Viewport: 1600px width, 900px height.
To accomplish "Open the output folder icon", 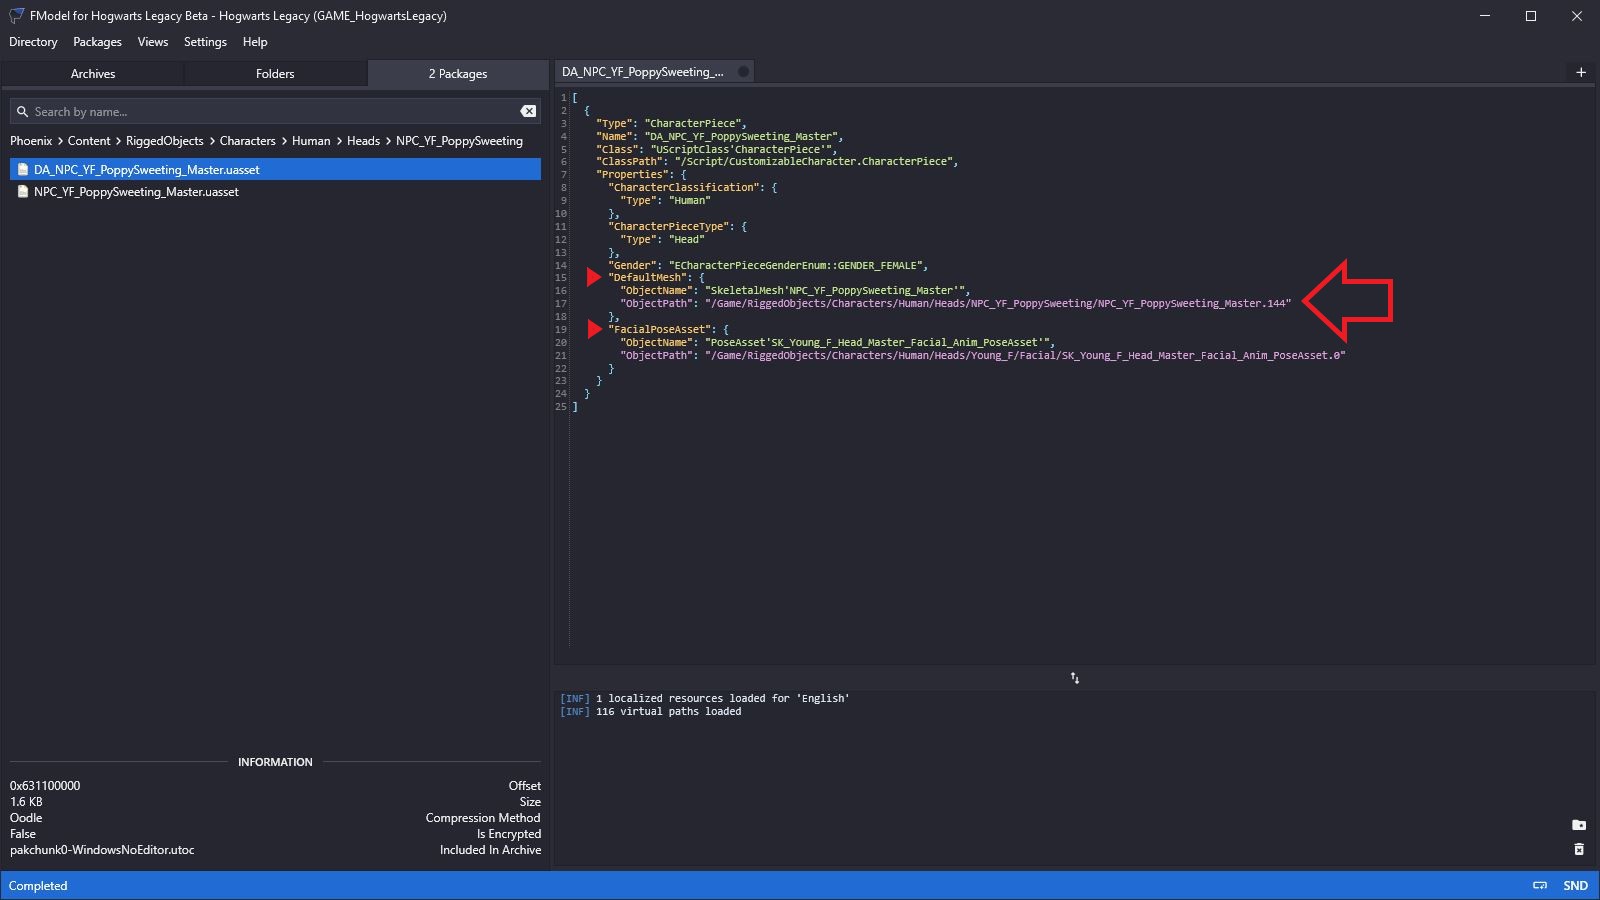I will tap(1579, 825).
